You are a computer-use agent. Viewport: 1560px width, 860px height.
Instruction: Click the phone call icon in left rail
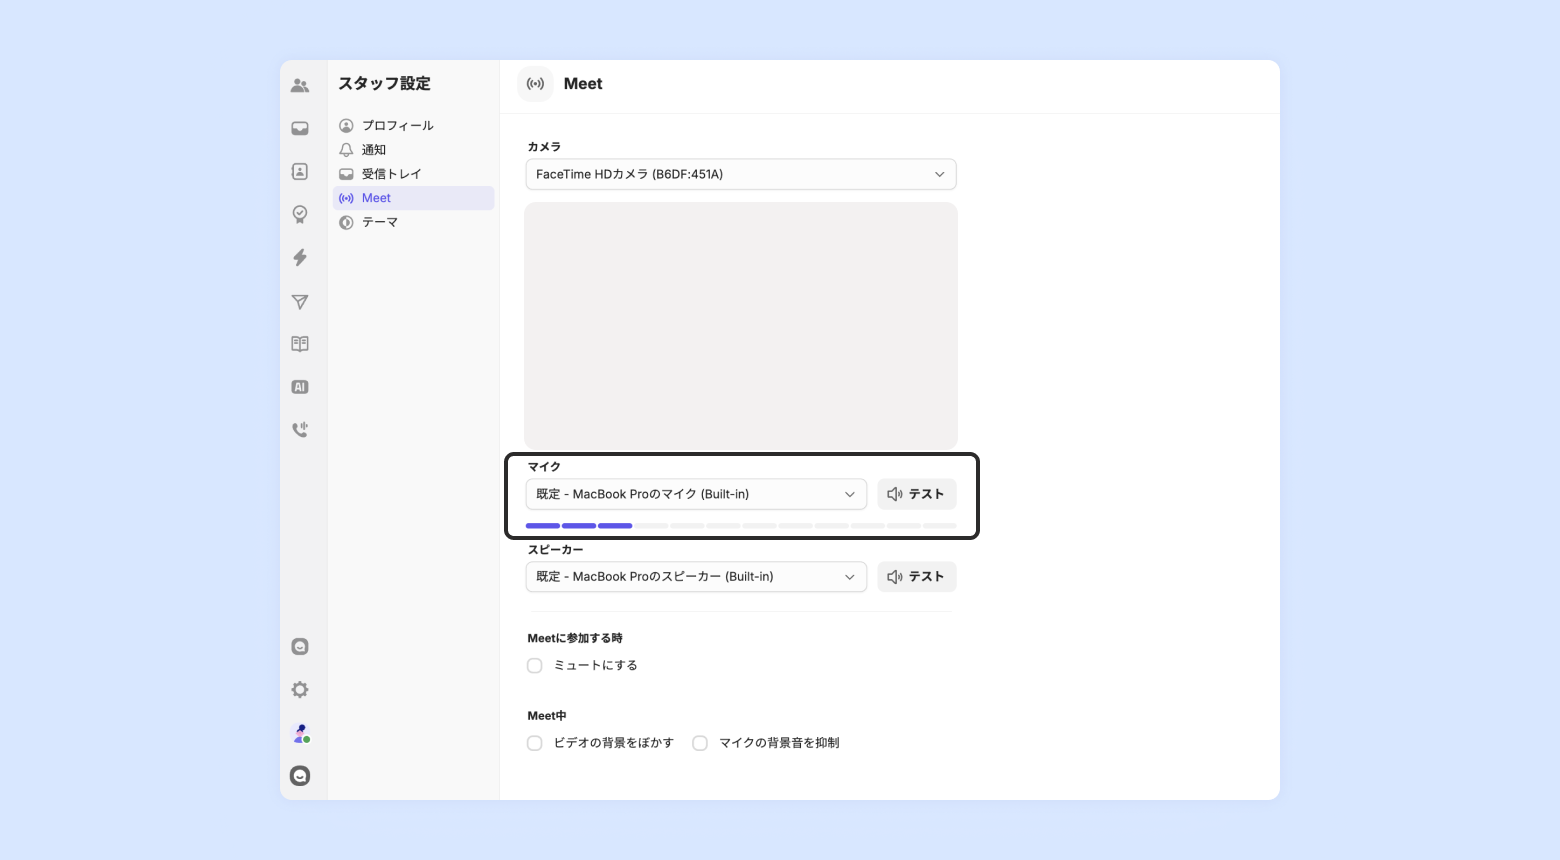(300, 430)
